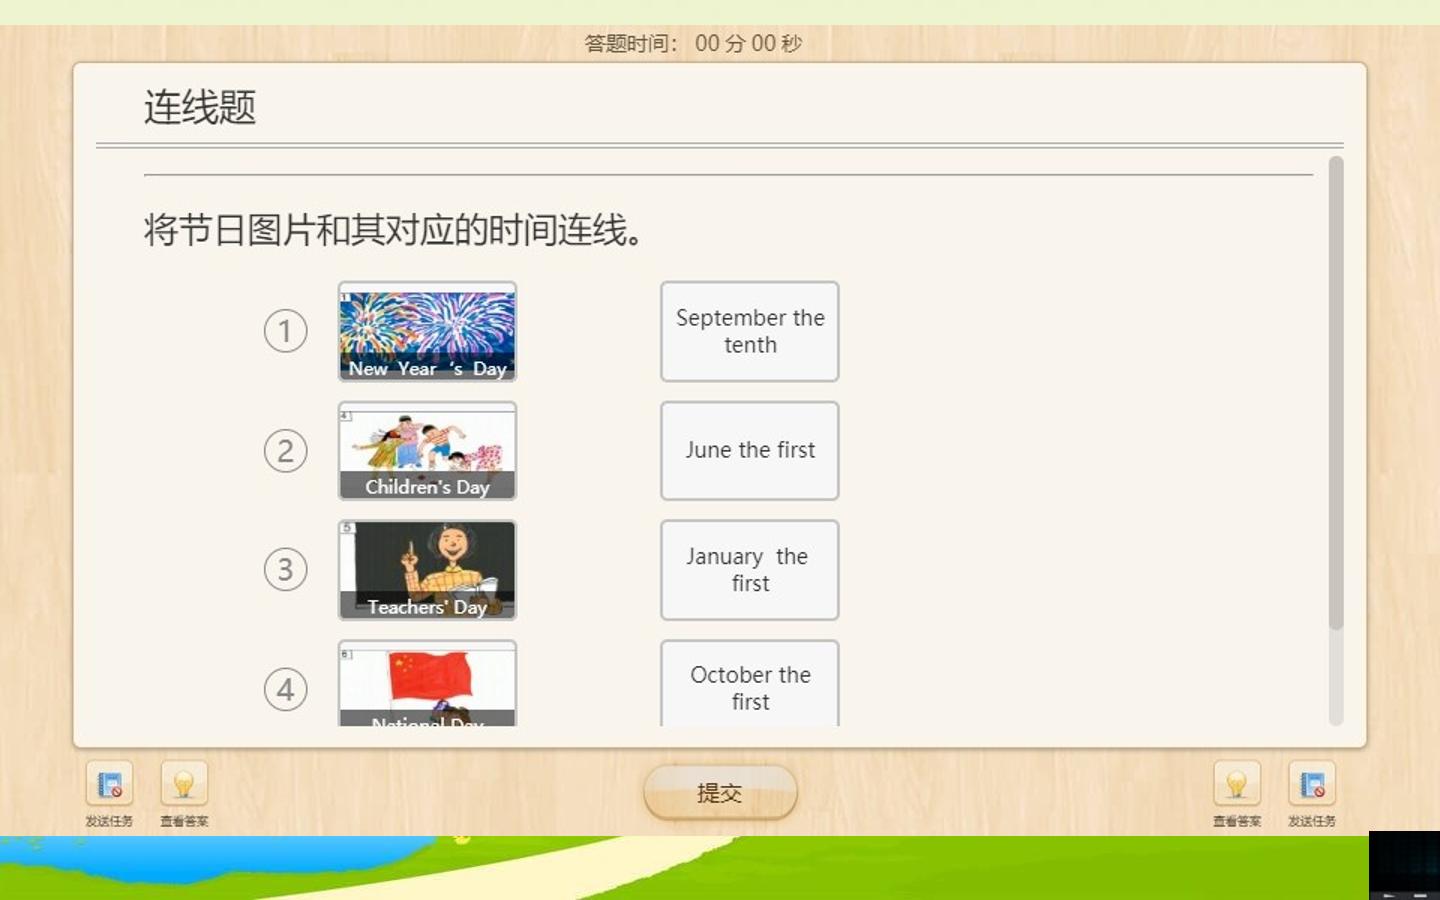Click the left 发送任务 send task icon
The image size is (1440, 900).
point(109,785)
